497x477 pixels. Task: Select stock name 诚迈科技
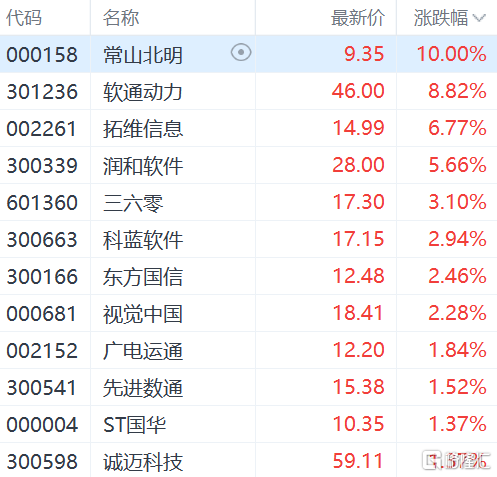pyautogui.click(x=143, y=463)
